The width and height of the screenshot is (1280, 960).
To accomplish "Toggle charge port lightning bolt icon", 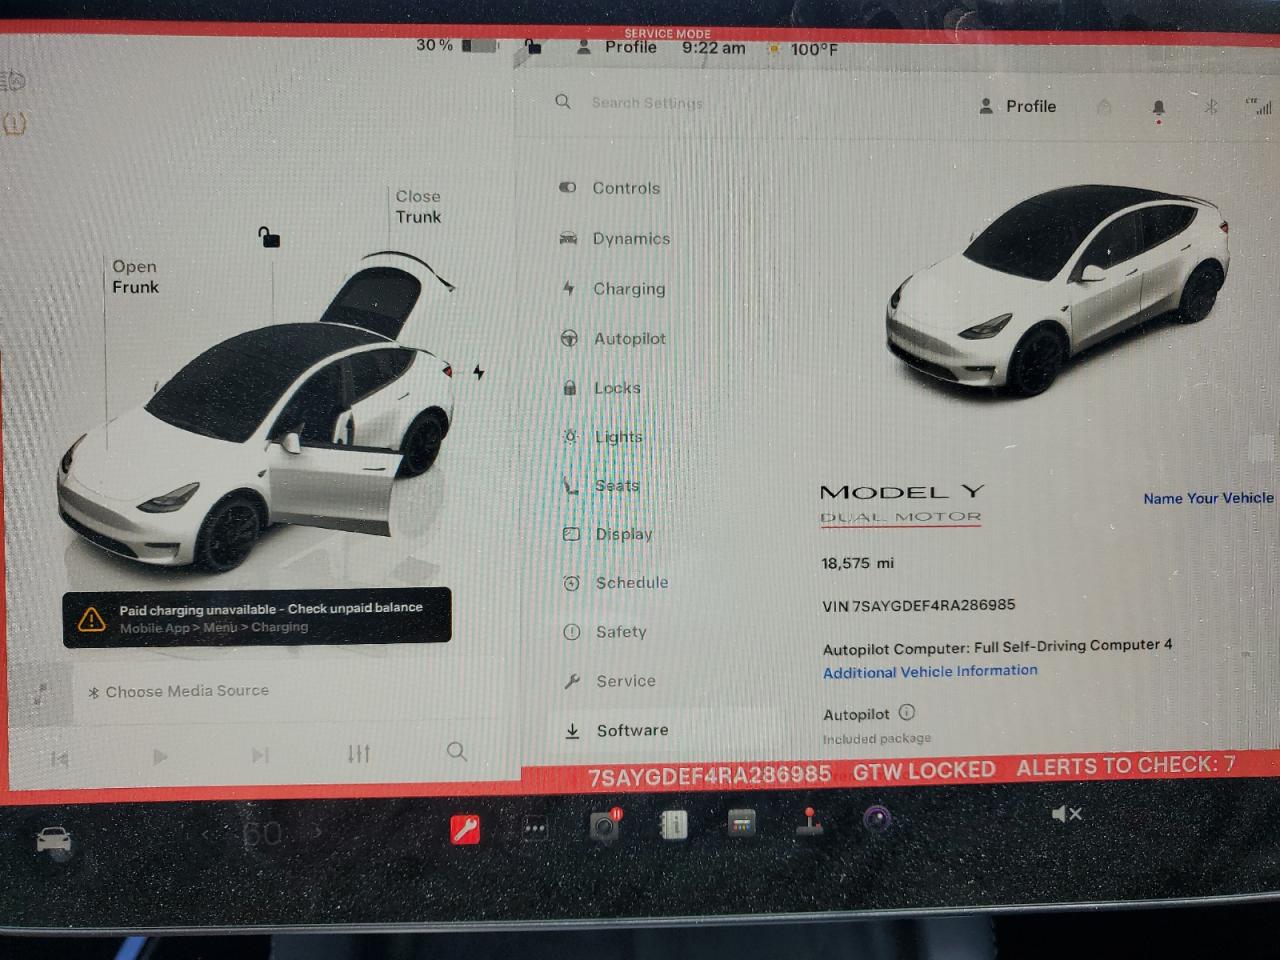I will click(479, 372).
